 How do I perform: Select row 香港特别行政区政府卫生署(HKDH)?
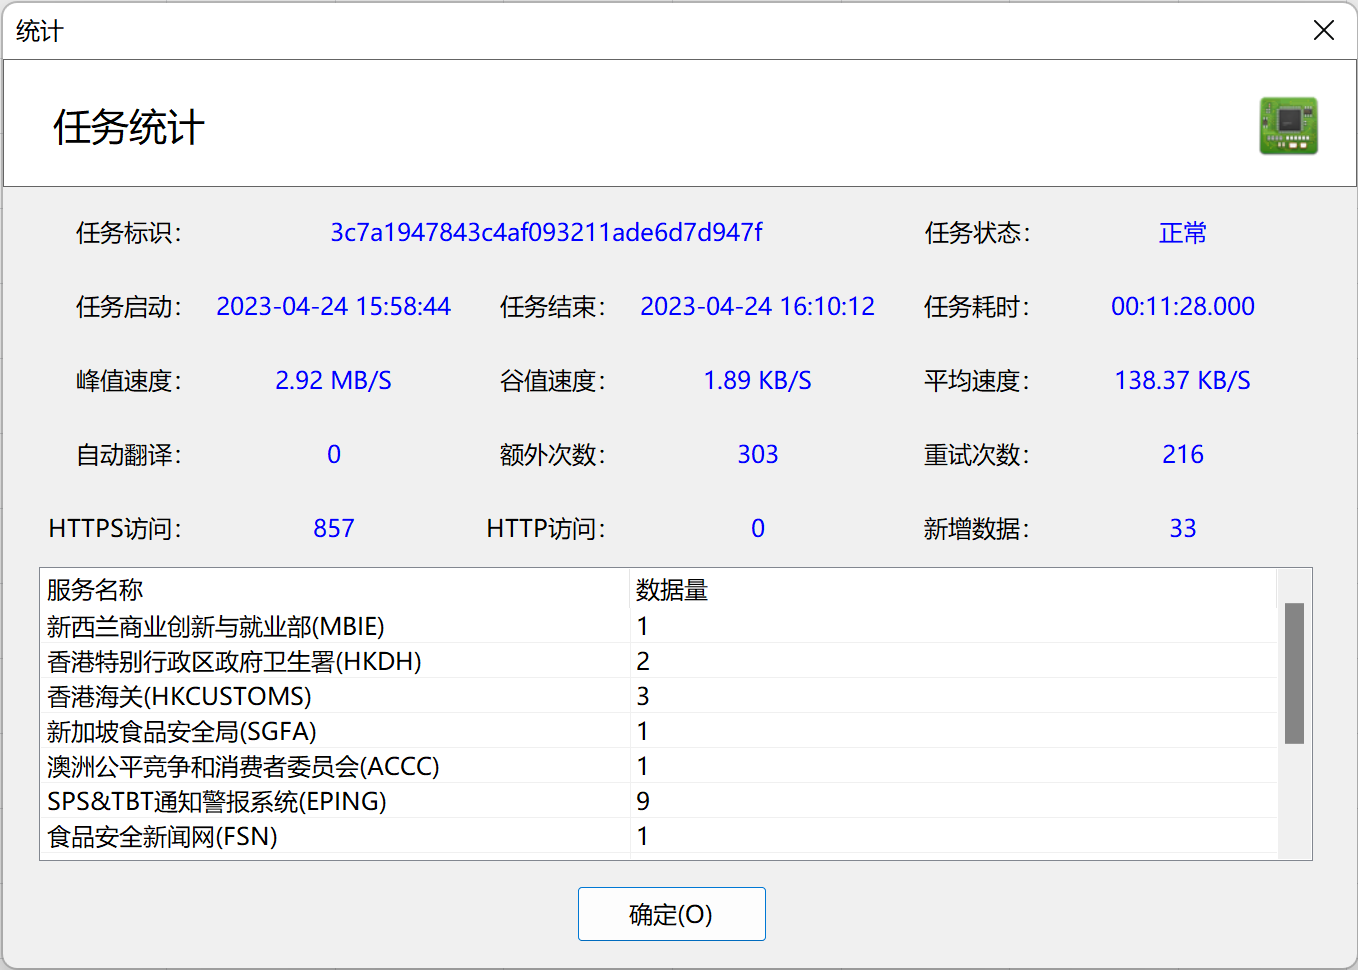(x=659, y=661)
